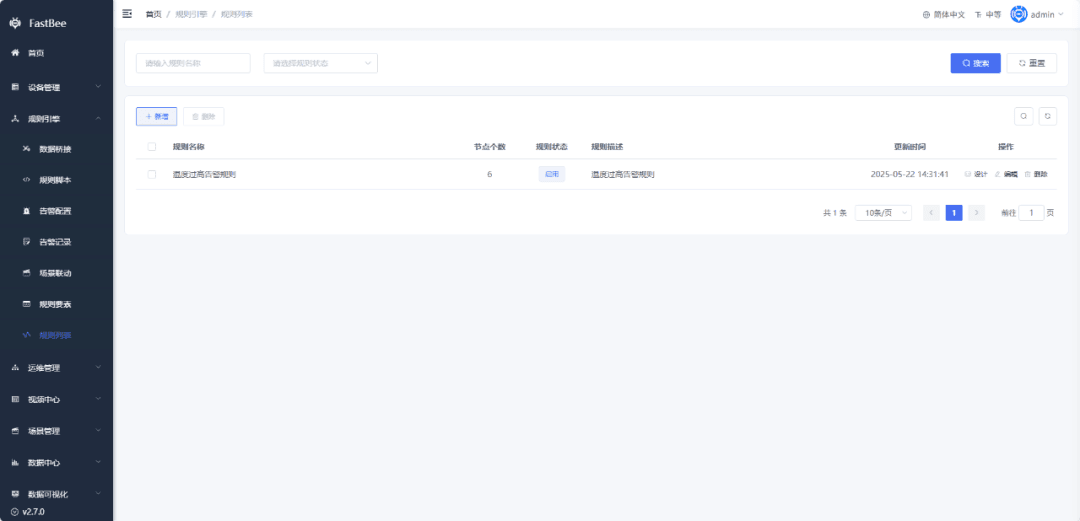The image size is (1080, 521).
Task: Go to next page arrow
Action: tap(977, 213)
